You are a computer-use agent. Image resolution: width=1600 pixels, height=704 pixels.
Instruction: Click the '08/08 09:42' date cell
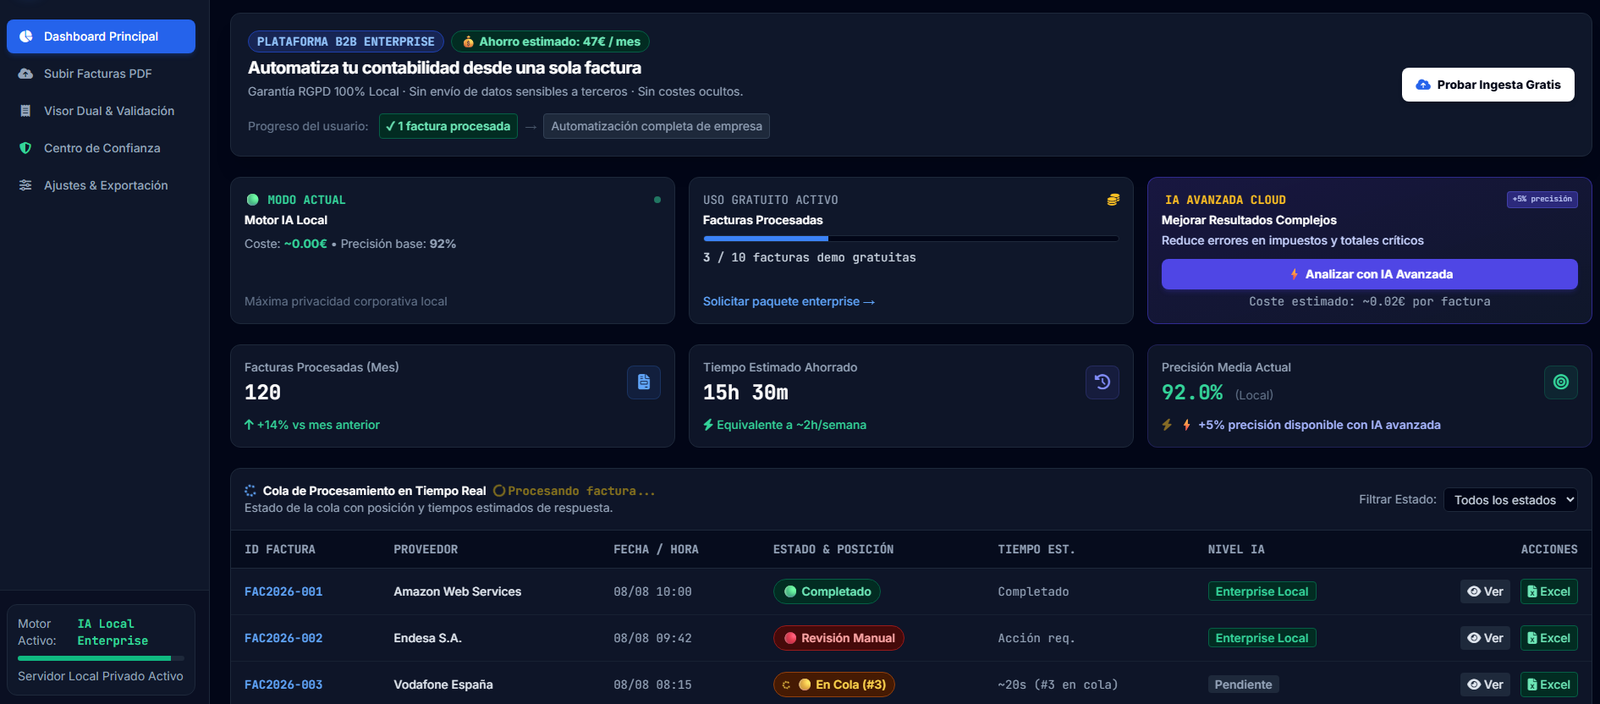(x=653, y=638)
